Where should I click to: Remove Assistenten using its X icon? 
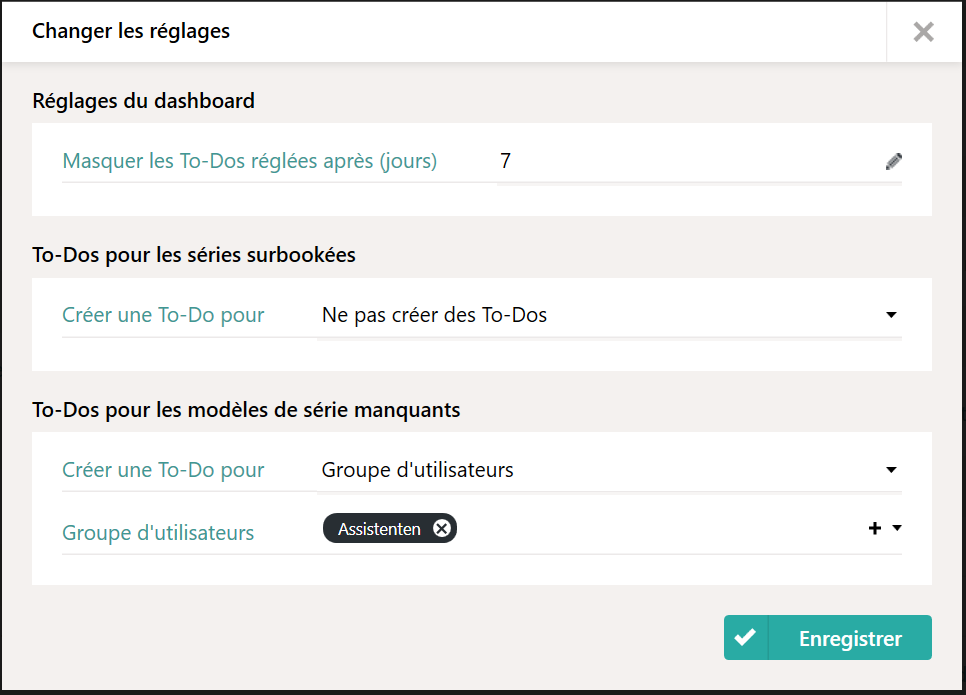coord(441,528)
